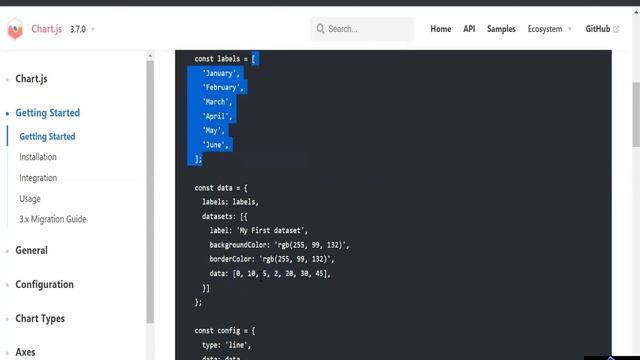Click the 'June' string in code

click(215, 145)
